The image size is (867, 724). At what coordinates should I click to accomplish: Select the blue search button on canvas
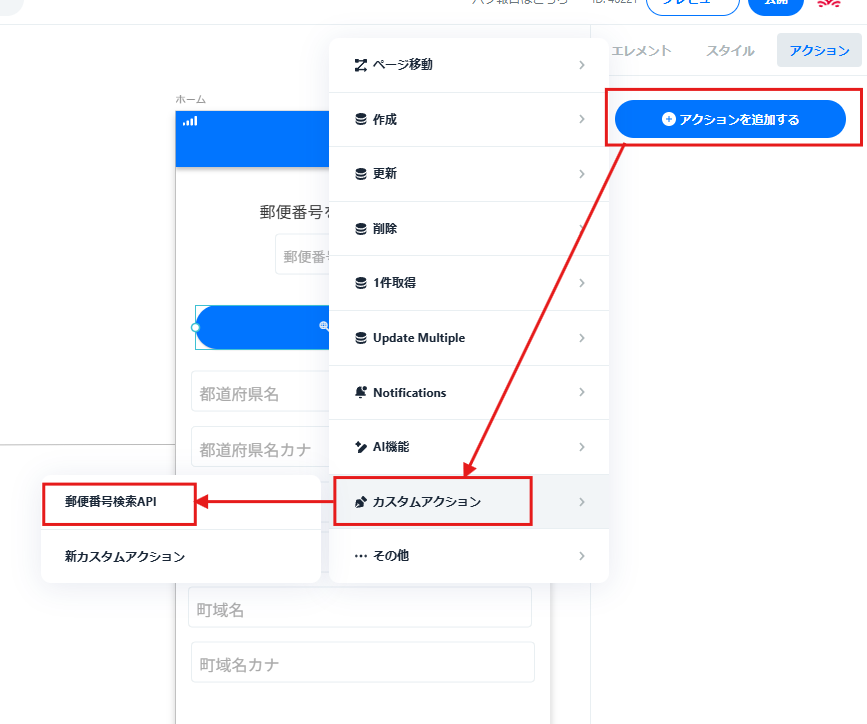[x=263, y=327]
